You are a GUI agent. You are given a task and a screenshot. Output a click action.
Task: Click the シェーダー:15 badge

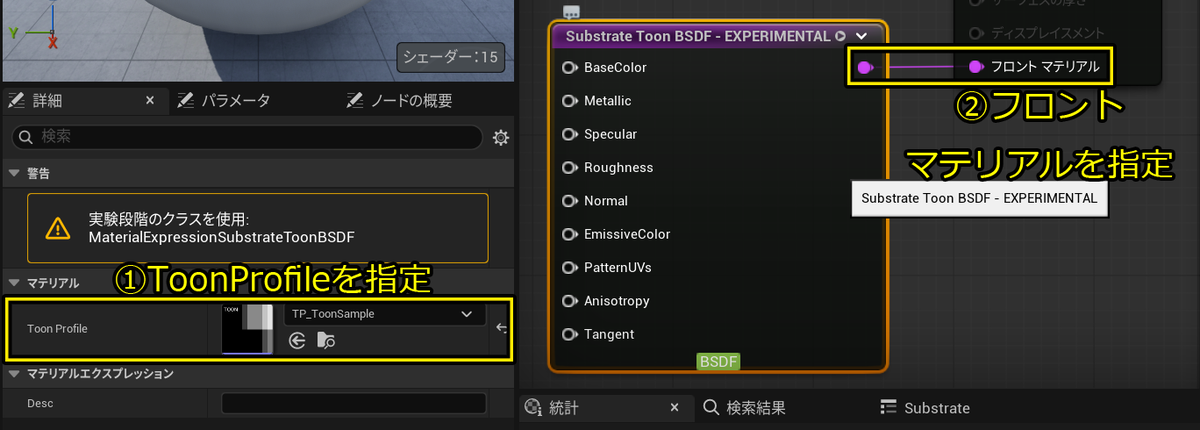click(450, 57)
